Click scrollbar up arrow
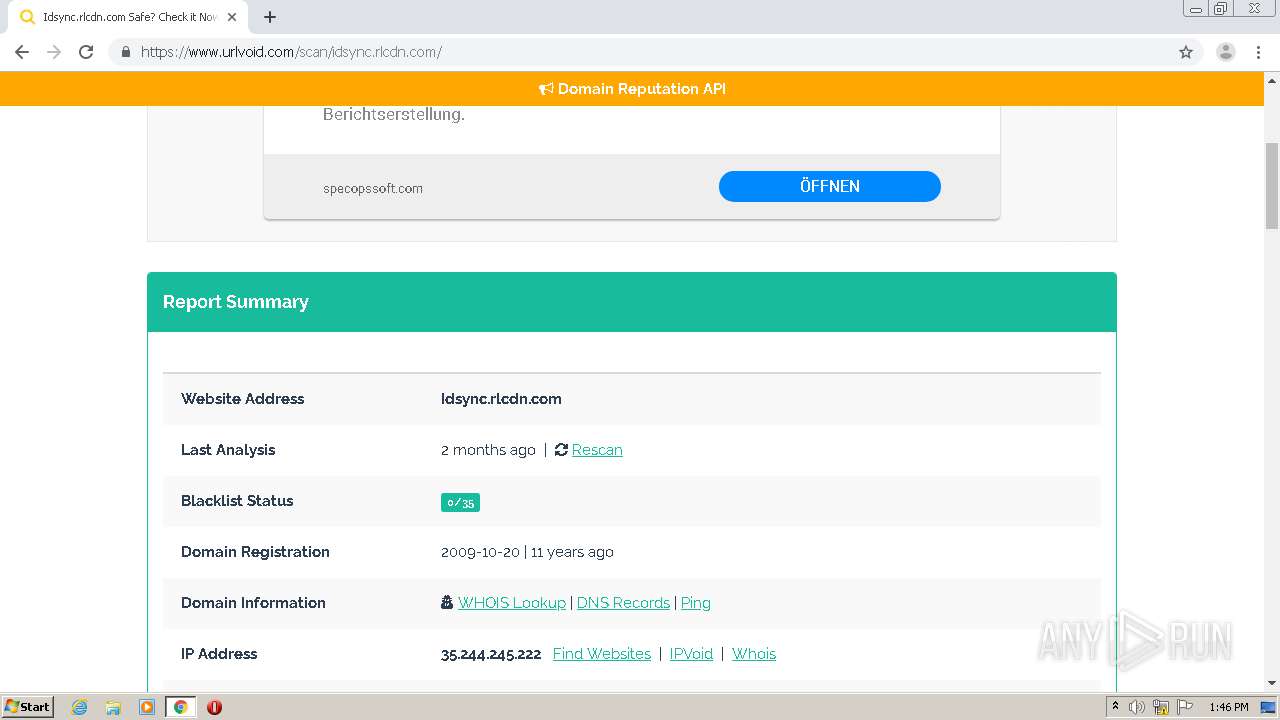The height and width of the screenshot is (720, 1280). [1272, 79]
